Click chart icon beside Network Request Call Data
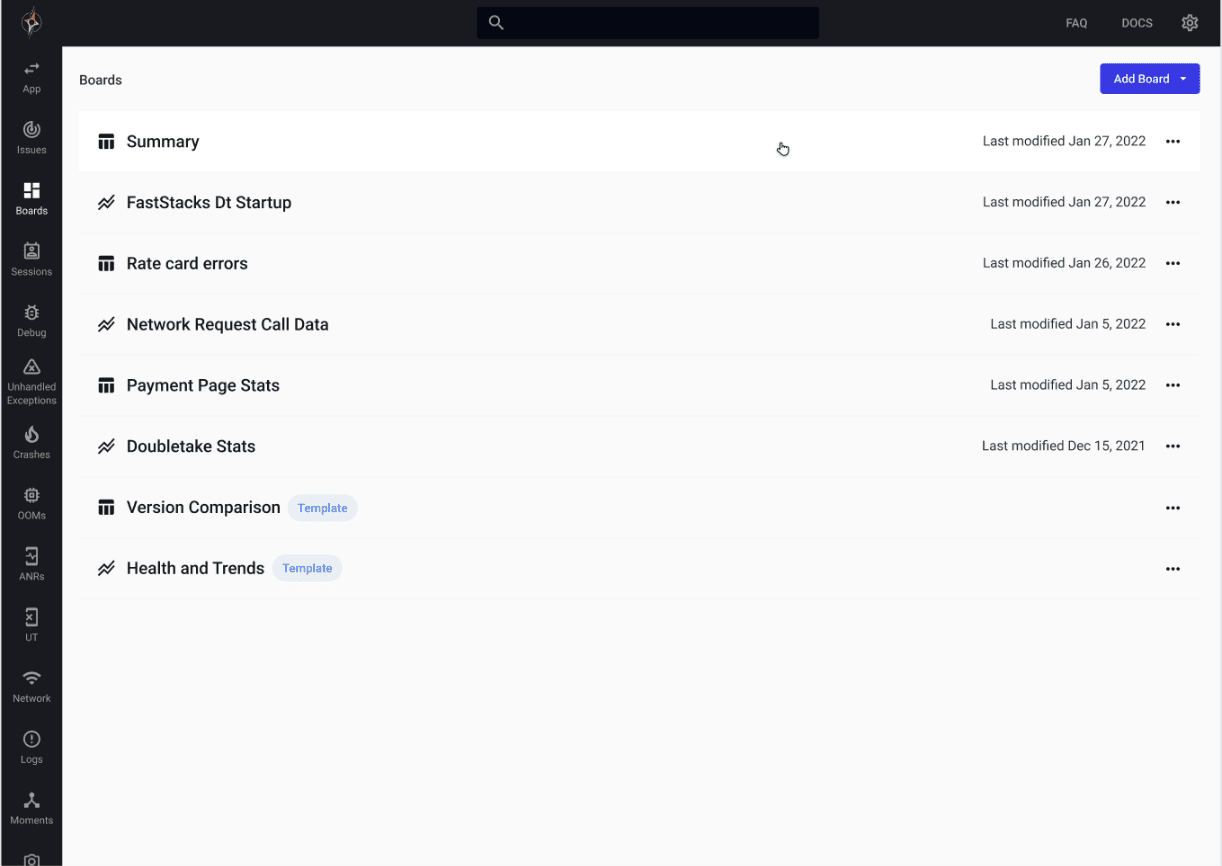 click(x=106, y=325)
